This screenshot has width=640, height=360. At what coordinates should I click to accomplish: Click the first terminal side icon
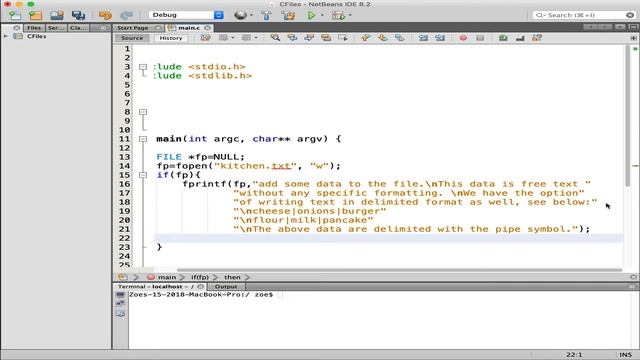[x=120, y=295]
